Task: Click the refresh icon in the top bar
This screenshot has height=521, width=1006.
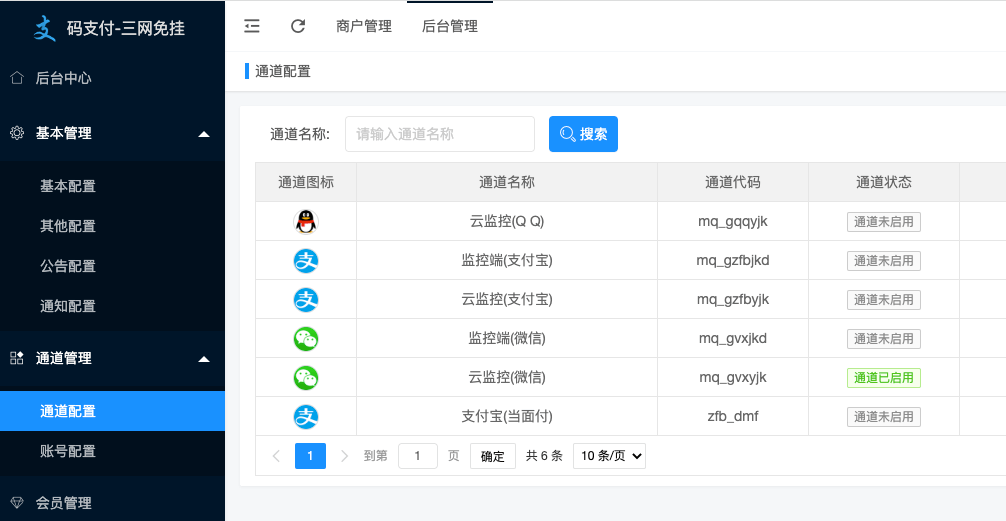Action: click(x=298, y=26)
